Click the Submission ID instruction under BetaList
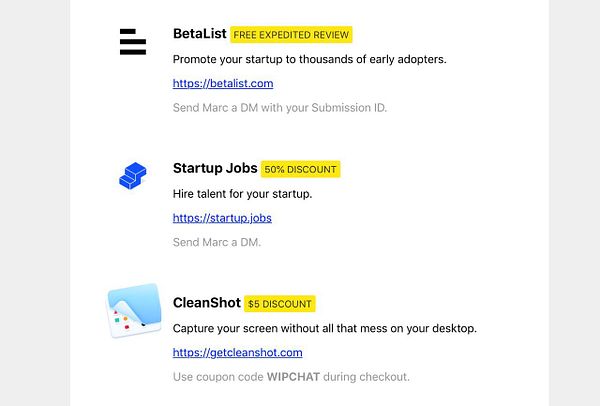The width and height of the screenshot is (600, 406). point(279,108)
